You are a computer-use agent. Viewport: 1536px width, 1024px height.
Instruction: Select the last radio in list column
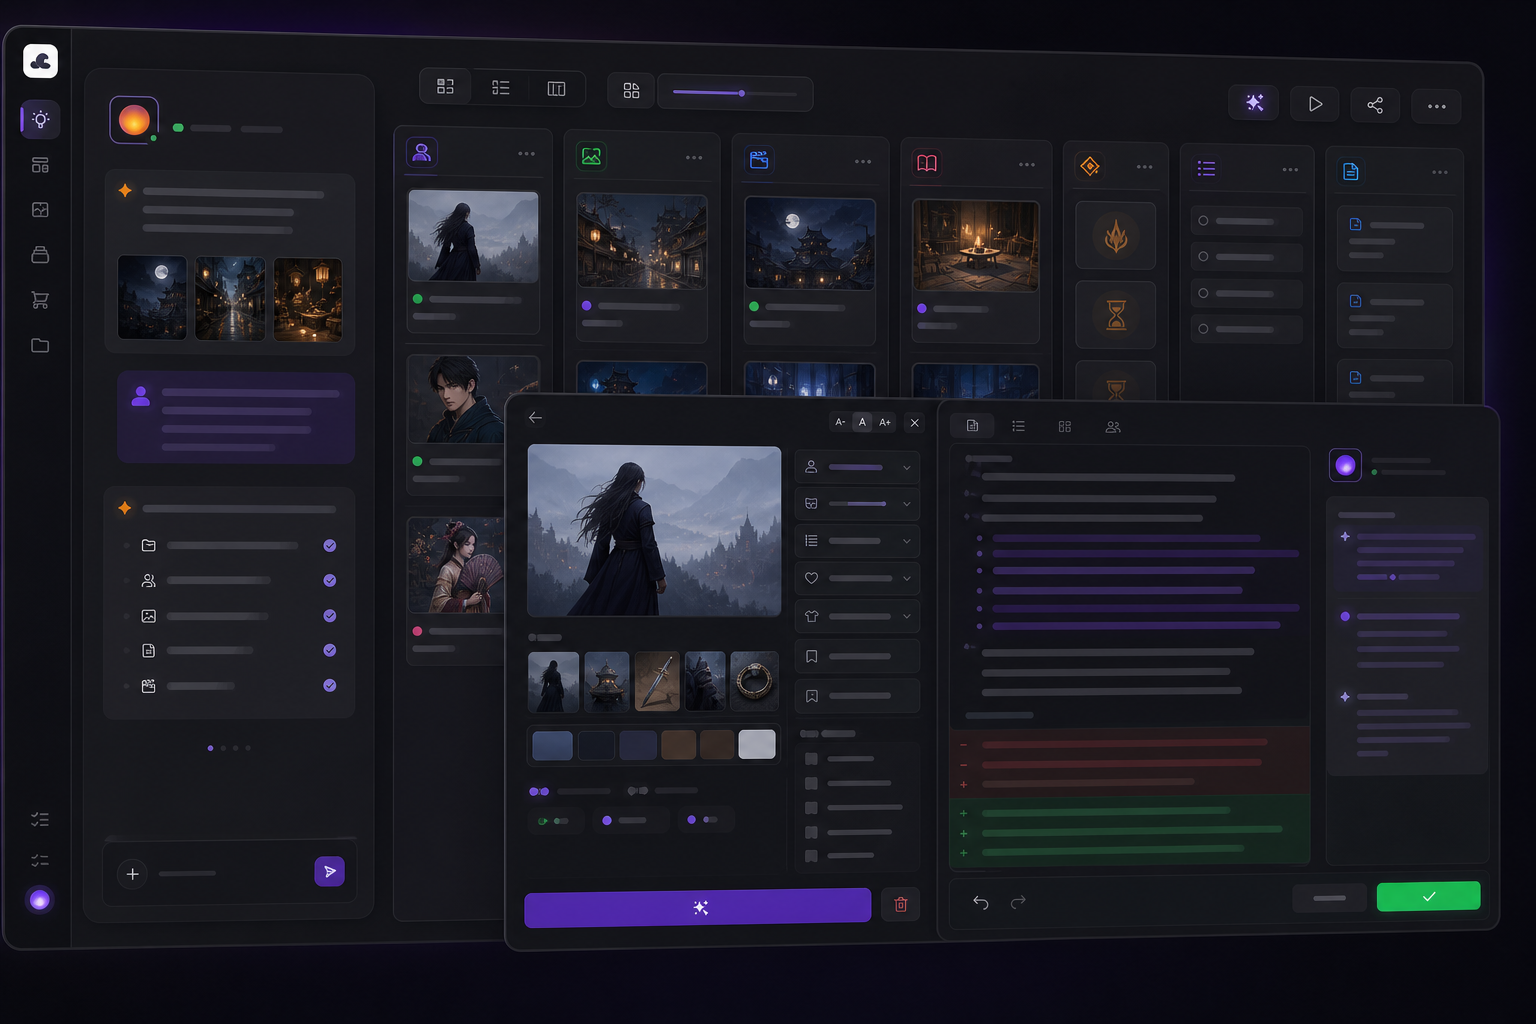(1203, 329)
